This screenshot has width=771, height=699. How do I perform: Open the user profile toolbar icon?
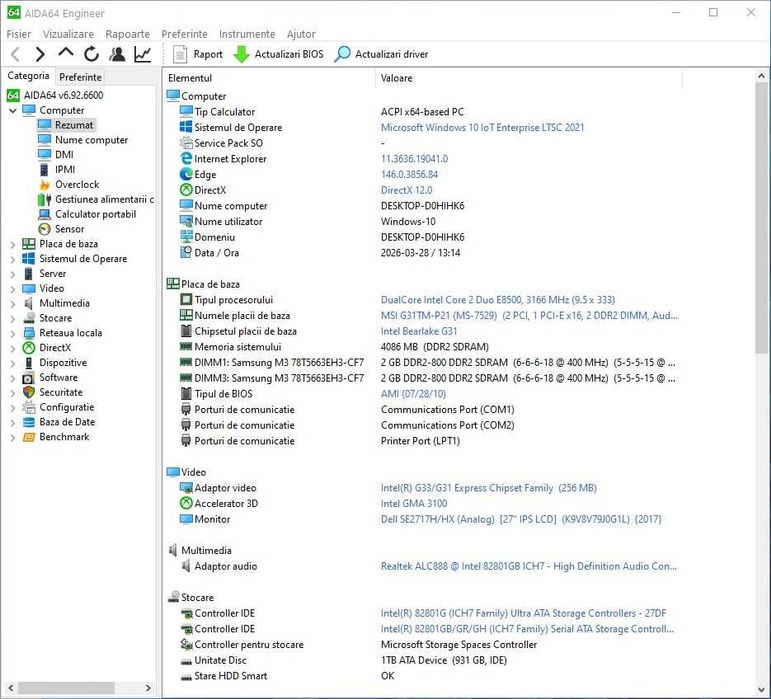point(117,54)
